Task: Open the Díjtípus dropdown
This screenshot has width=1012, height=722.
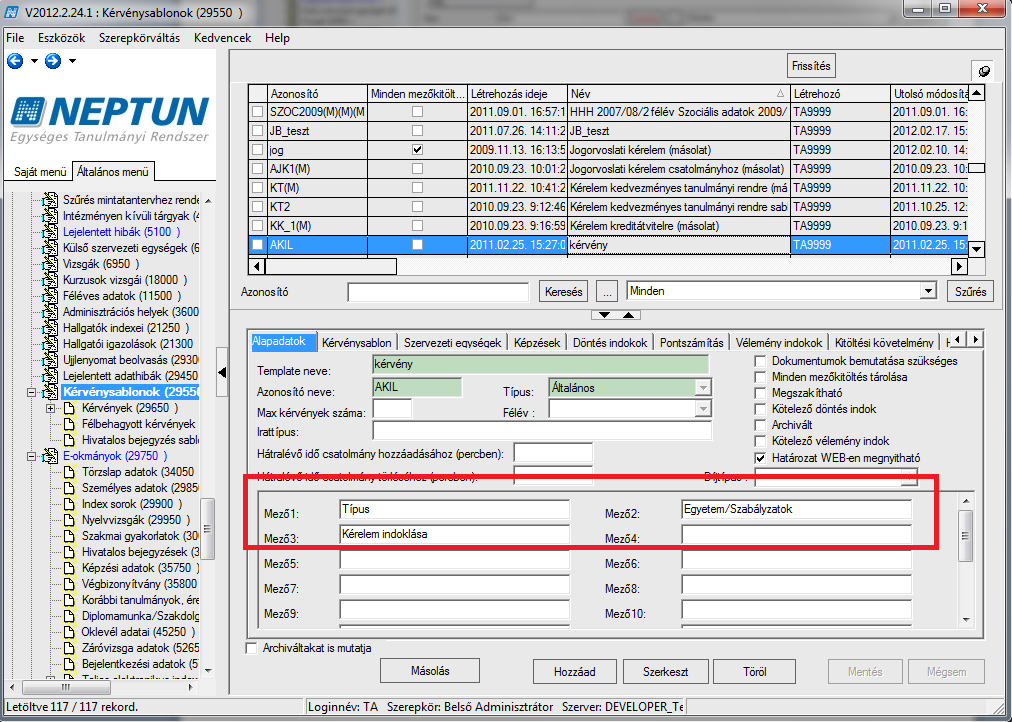Action: coord(909,478)
